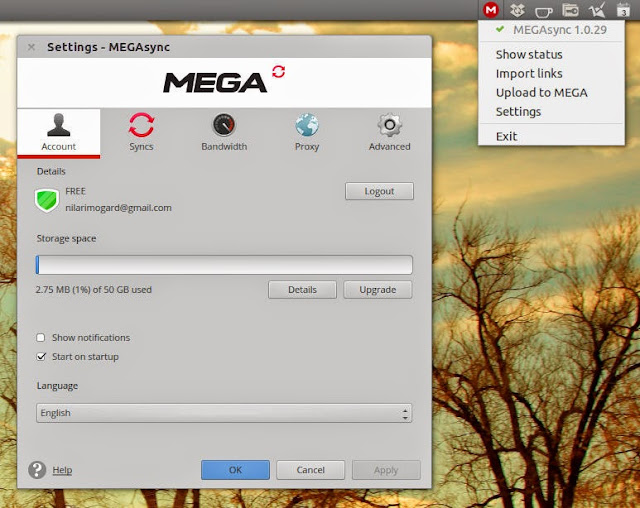
Task: Confirm settings with OK
Action: [x=236, y=470]
